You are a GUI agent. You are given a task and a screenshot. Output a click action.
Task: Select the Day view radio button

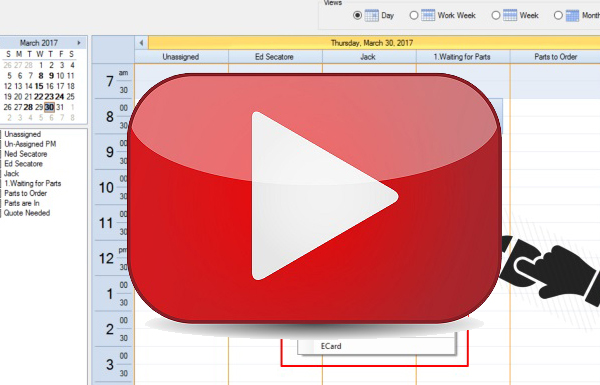pyautogui.click(x=357, y=15)
